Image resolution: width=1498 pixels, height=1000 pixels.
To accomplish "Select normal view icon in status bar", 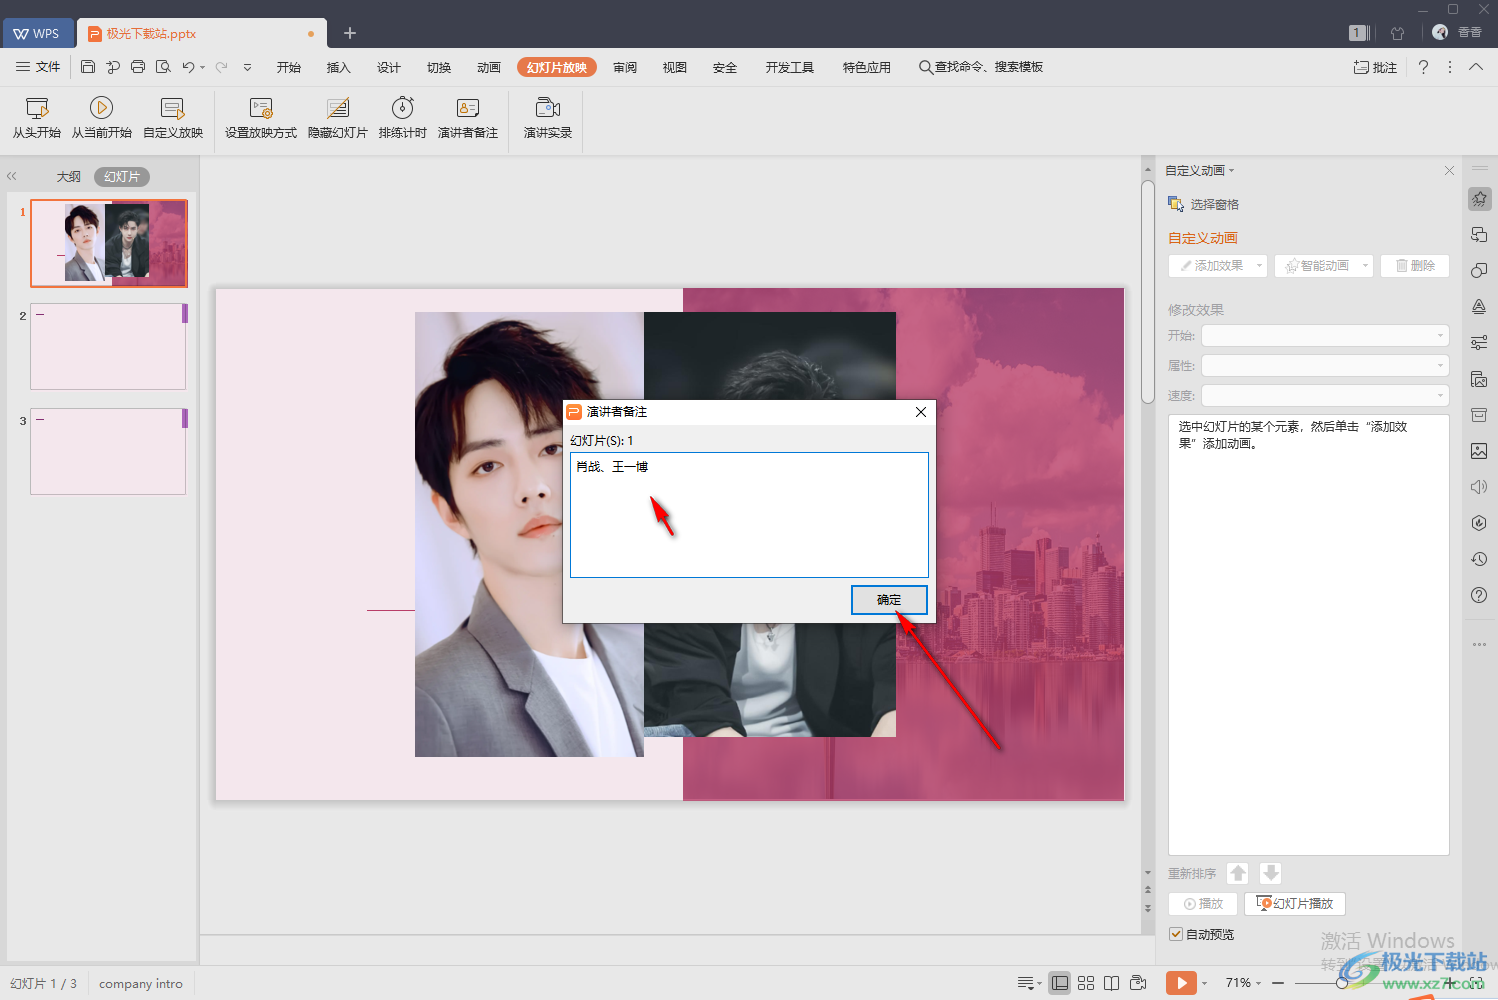I will [x=1060, y=983].
